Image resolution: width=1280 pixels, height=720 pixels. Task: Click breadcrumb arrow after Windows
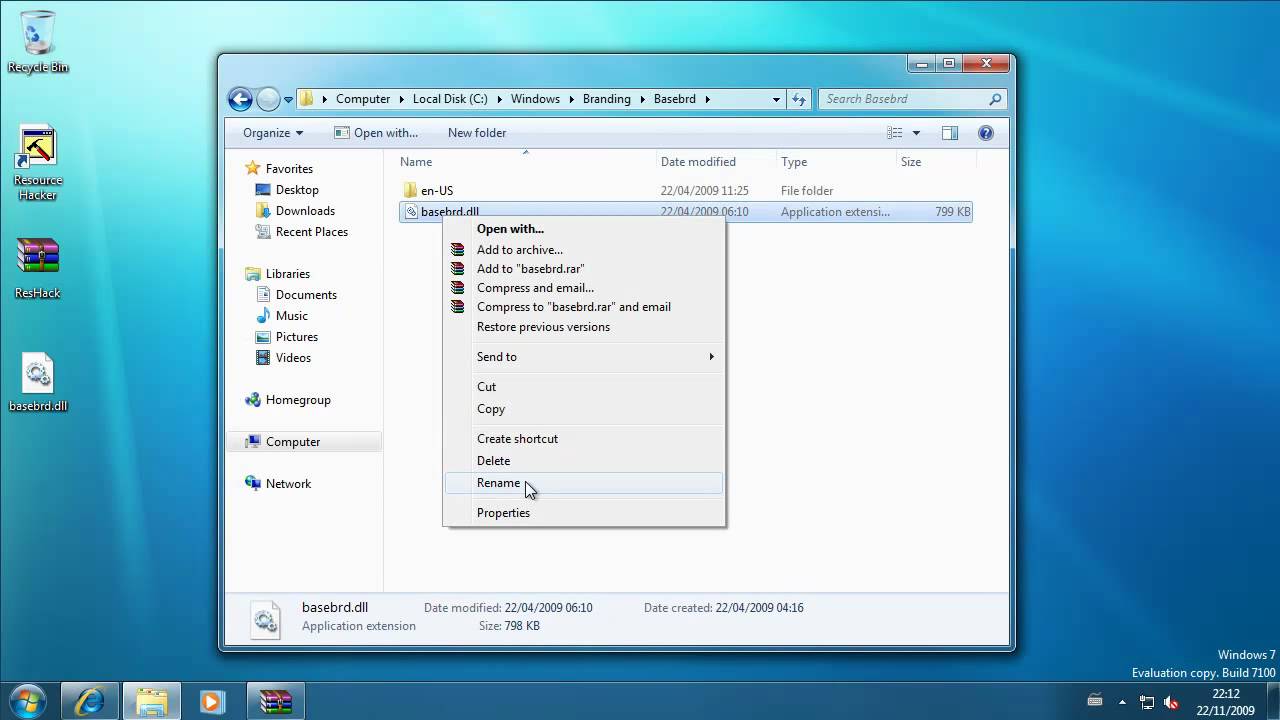(571, 99)
